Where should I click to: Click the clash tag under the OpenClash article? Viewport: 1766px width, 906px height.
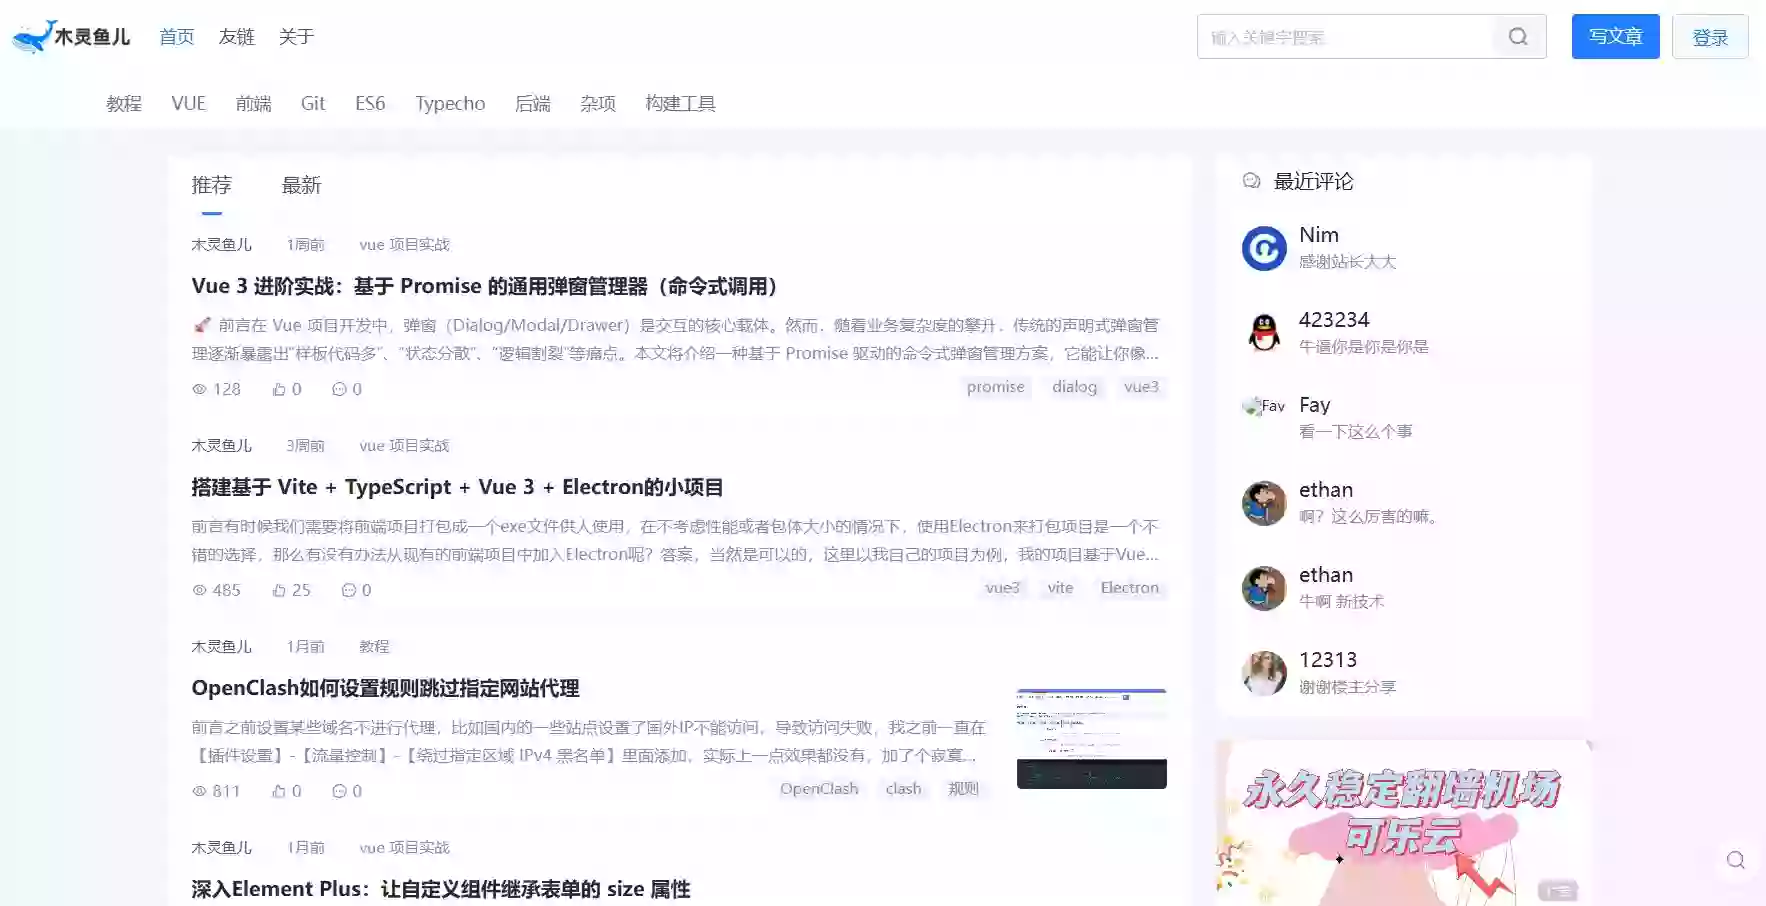[x=902, y=789]
